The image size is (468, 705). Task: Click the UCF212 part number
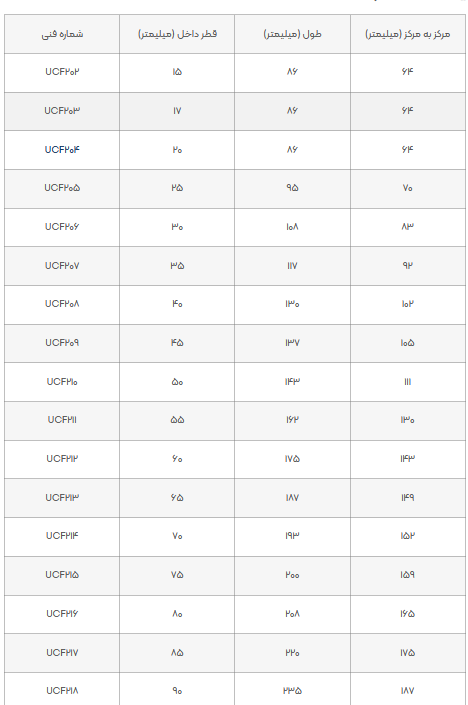point(62,459)
